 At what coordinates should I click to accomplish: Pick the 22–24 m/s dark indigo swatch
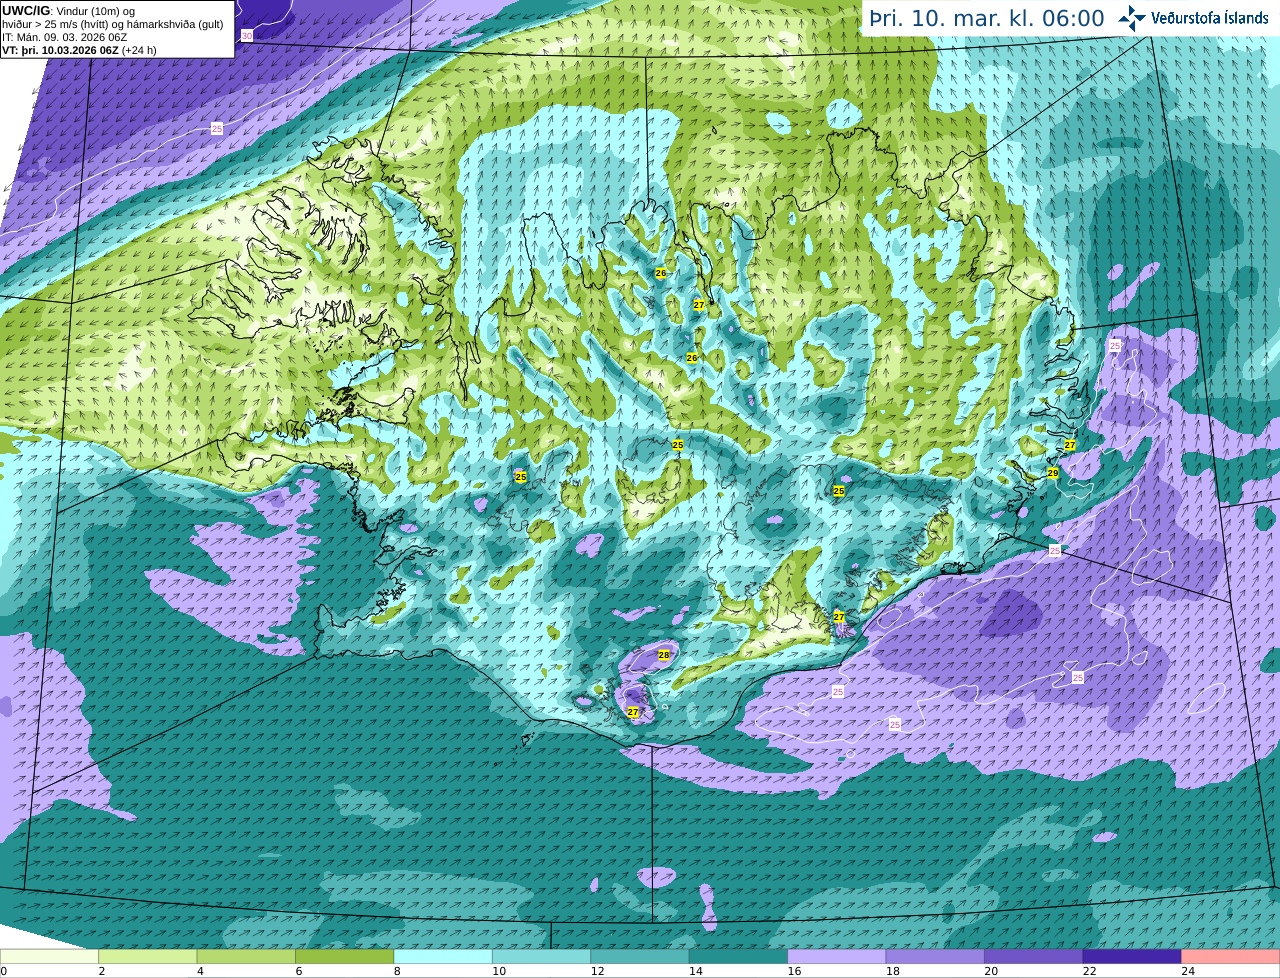(1132, 956)
